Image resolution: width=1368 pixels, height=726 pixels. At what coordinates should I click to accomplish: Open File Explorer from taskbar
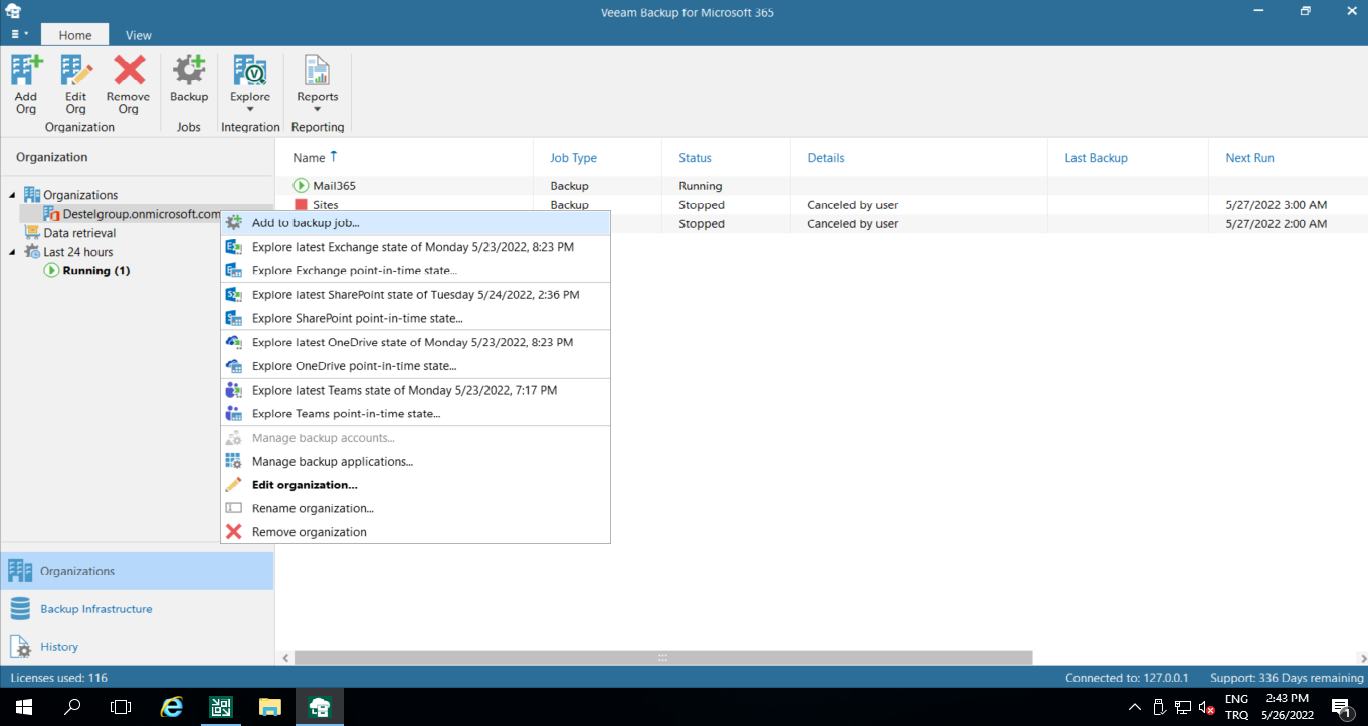(x=269, y=707)
